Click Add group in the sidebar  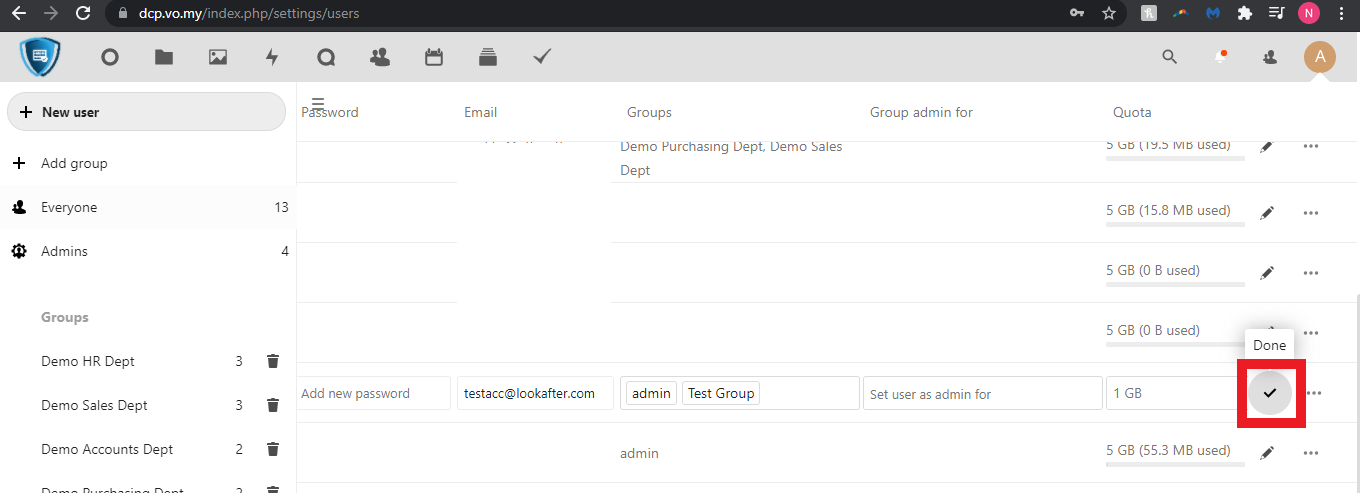click(74, 163)
